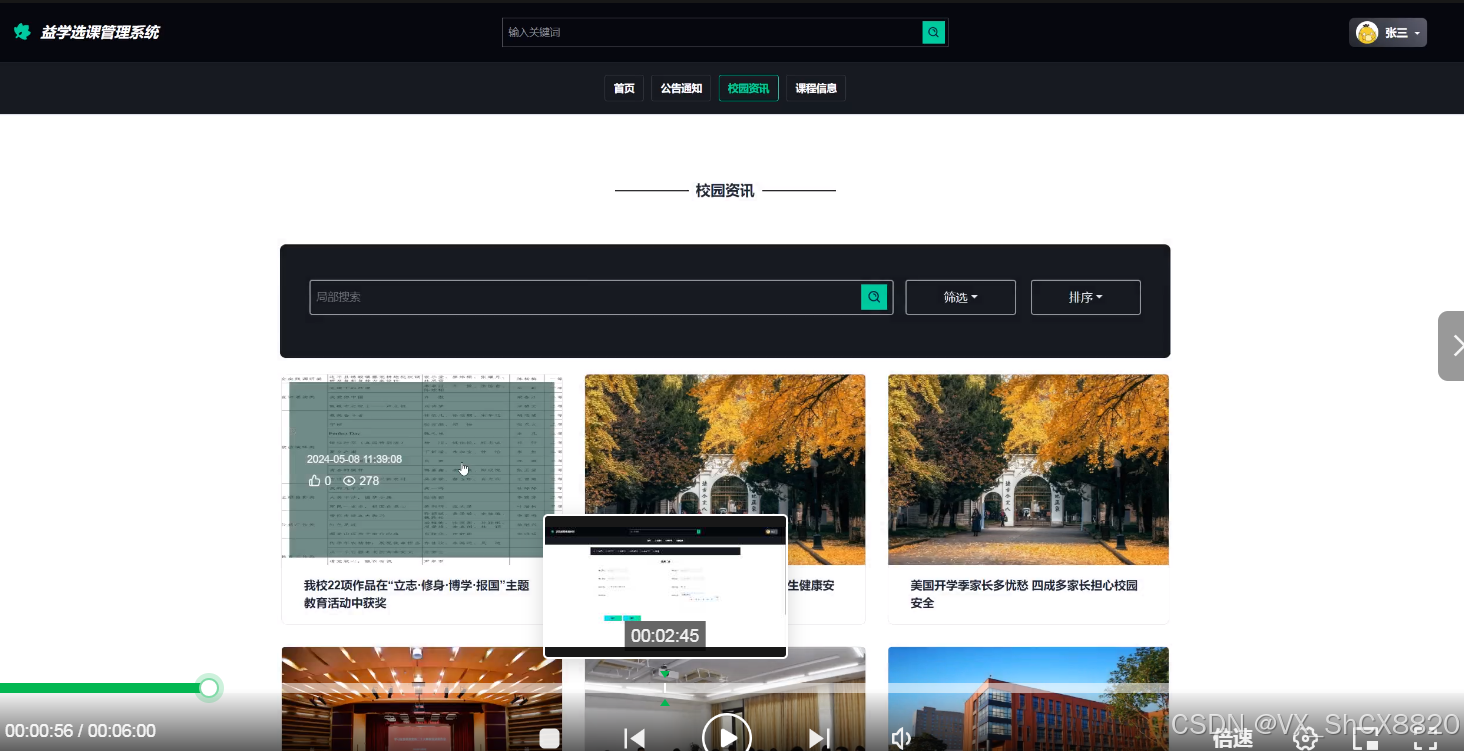Open the red brick building news thumbnail
Viewport: 1464px width, 751px height.
[x=1028, y=698]
